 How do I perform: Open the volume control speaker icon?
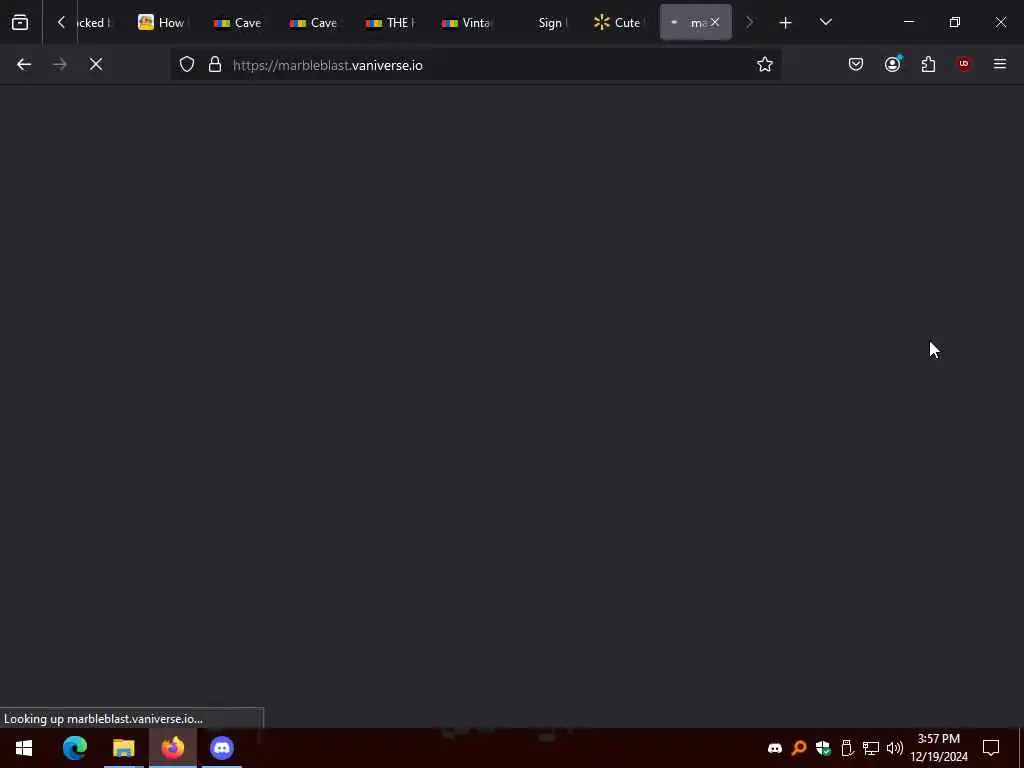[895, 748]
